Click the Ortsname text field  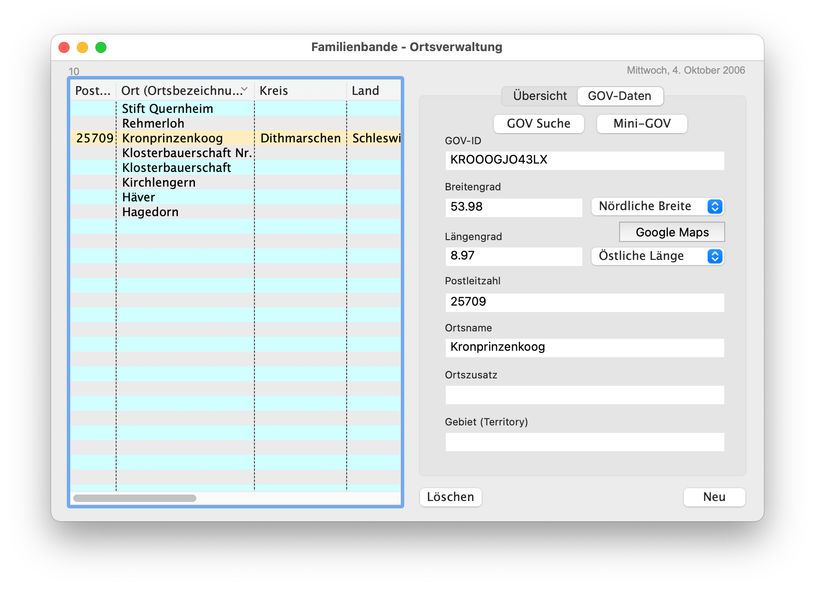pos(584,347)
